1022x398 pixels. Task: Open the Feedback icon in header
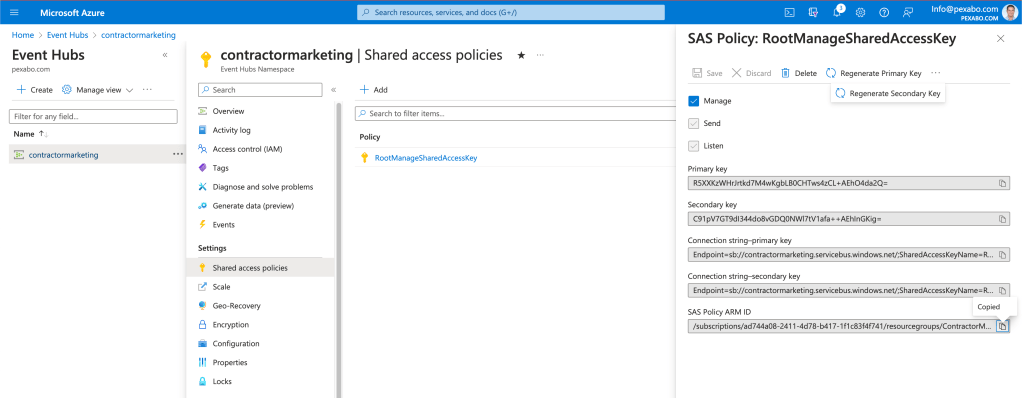(908, 12)
